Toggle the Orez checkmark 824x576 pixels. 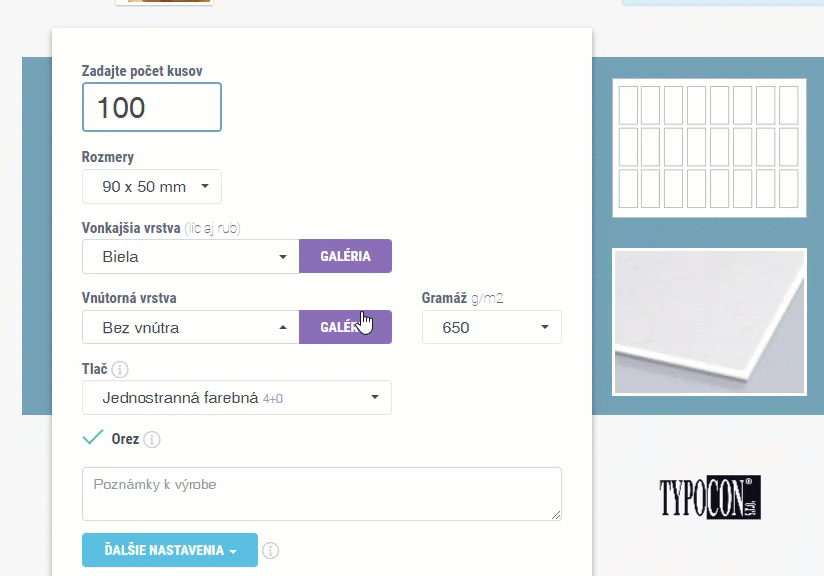(93, 438)
